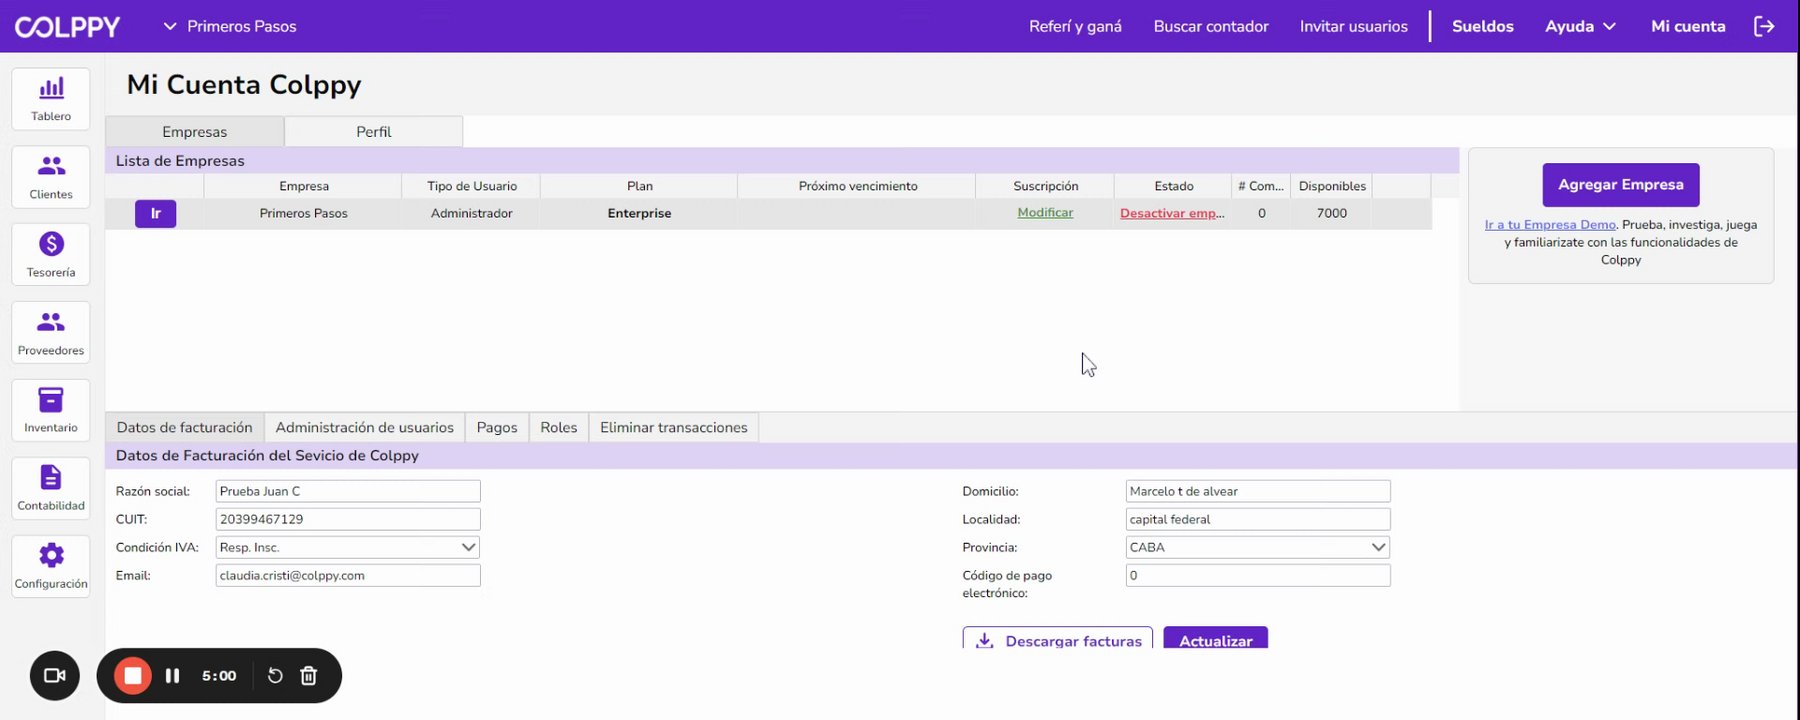Click the Agregar Empresa button
Viewport: 1800px width, 720px height.
pyautogui.click(x=1621, y=185)
